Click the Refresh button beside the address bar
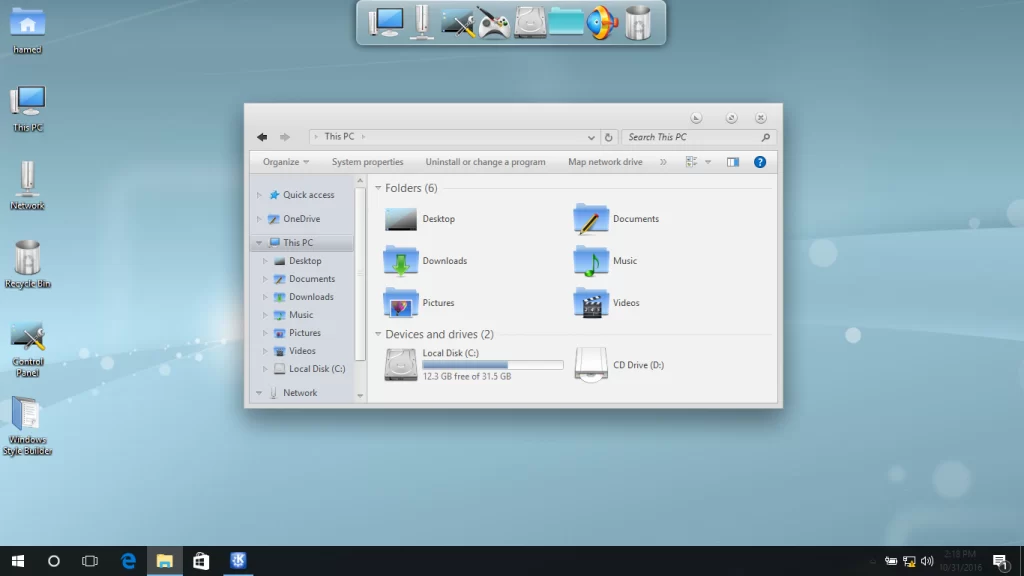Screen dimensions: 1024x576 [x=608, y=137]
